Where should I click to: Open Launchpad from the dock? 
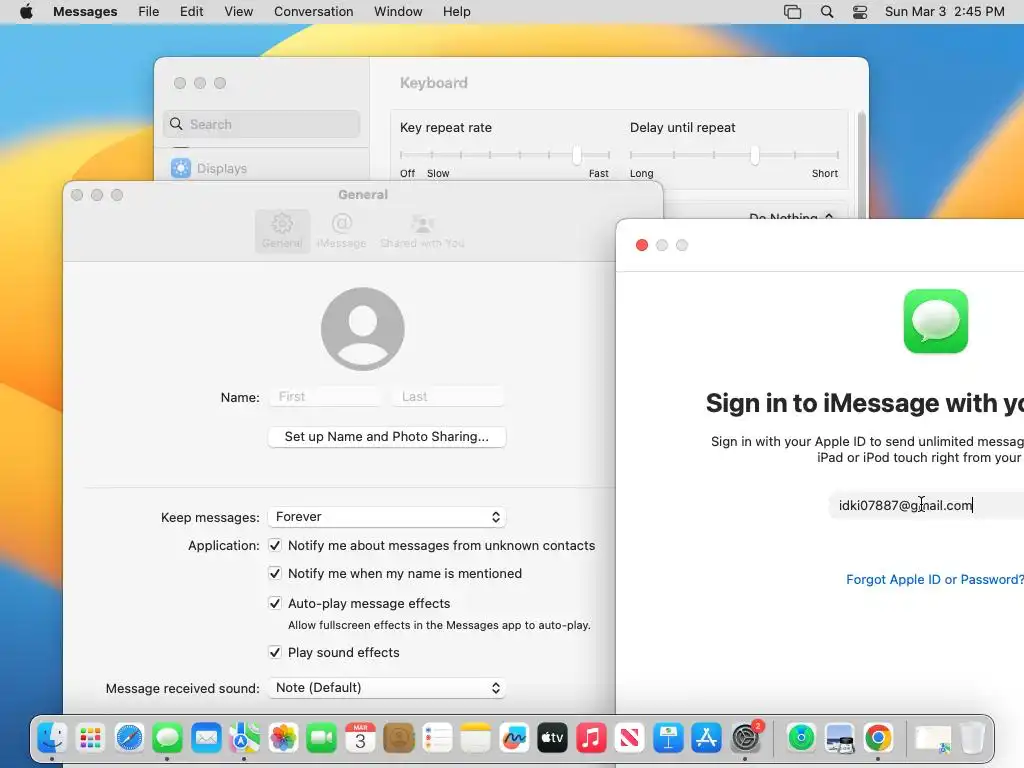[90, 738]
